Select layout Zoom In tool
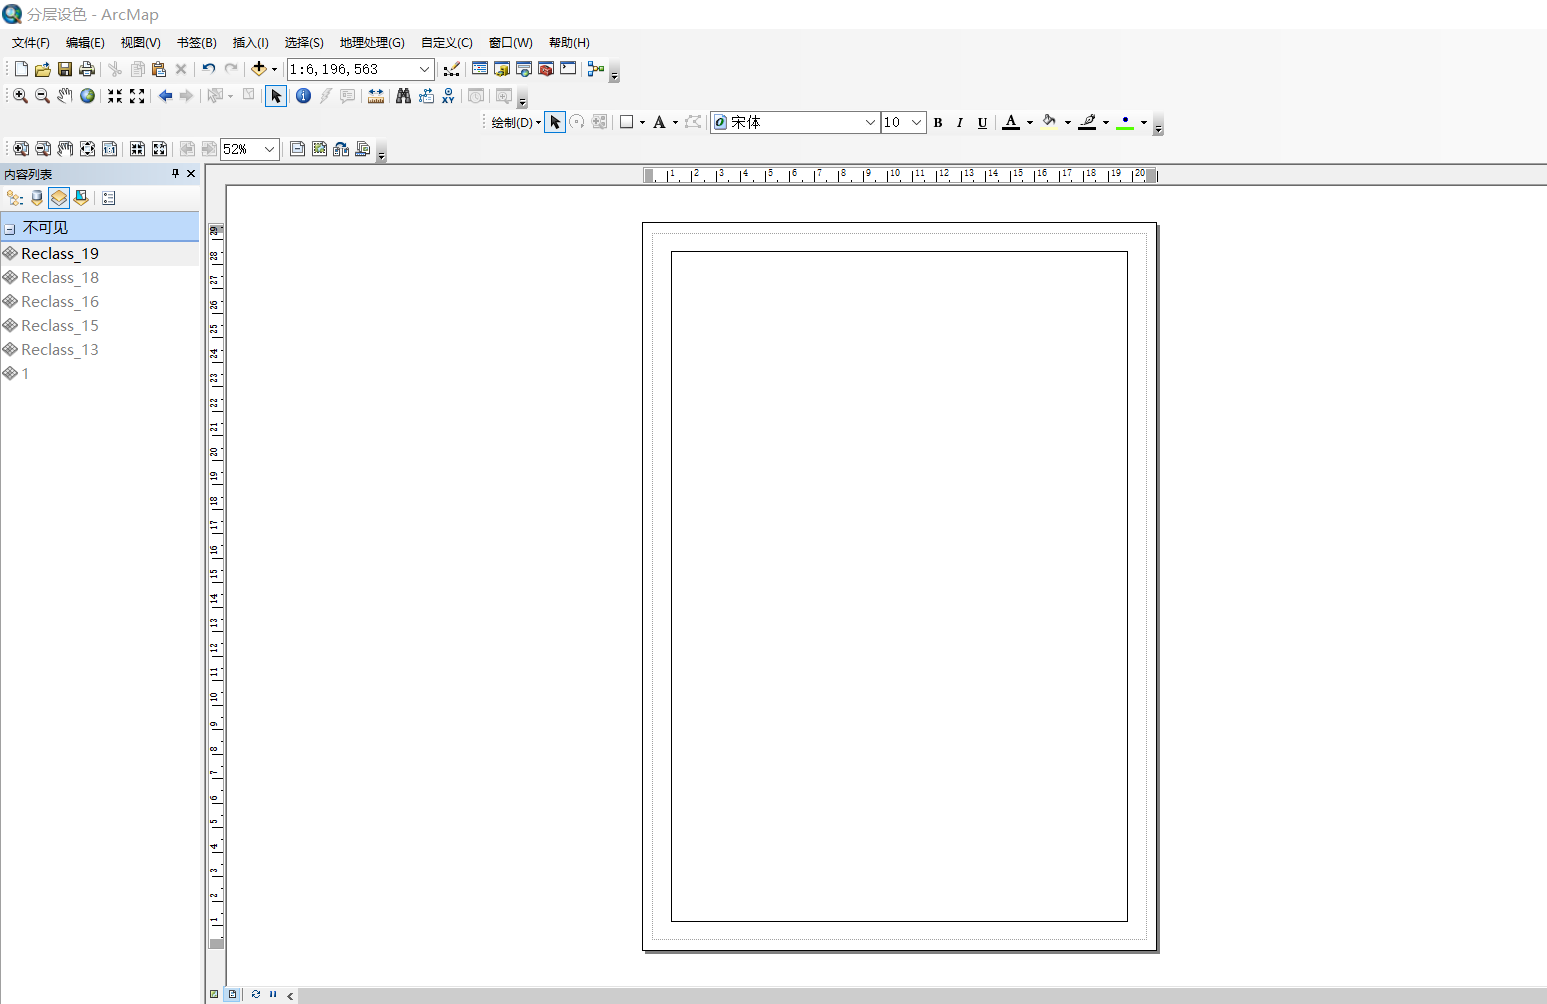This screenshot has height=1004, width=1547. [x=20, y=149]
